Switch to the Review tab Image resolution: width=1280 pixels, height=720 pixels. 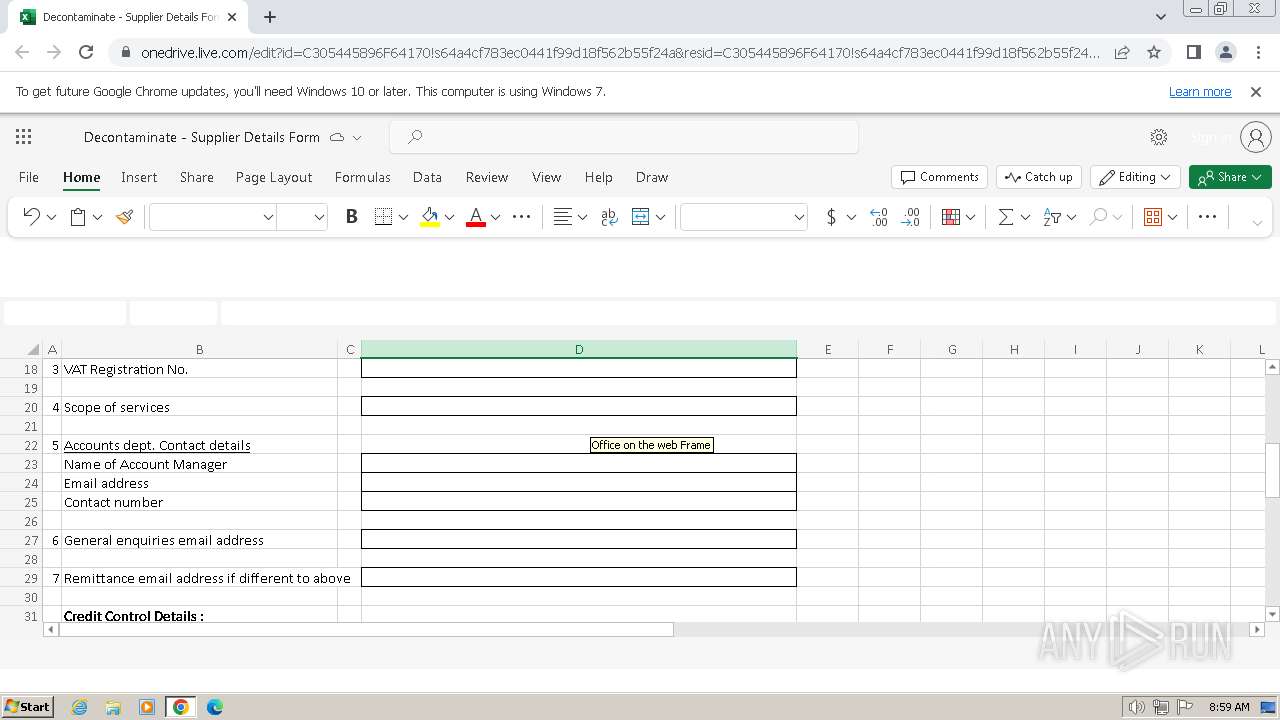(x=487, y=177)
